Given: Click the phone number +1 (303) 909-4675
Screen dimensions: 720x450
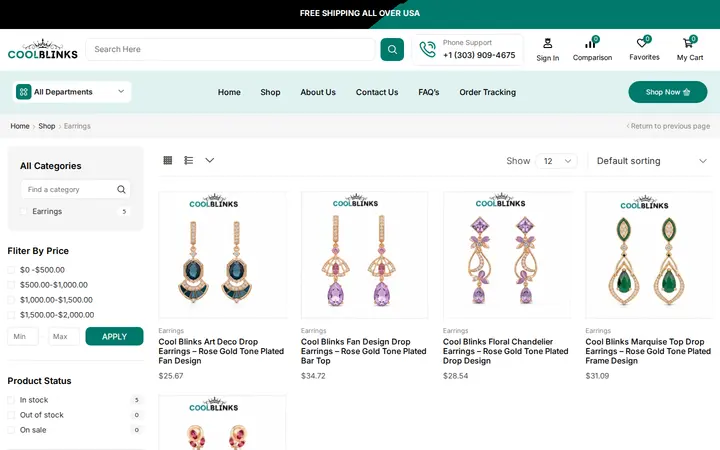Looking at the screenshot, I should (479, 55).
